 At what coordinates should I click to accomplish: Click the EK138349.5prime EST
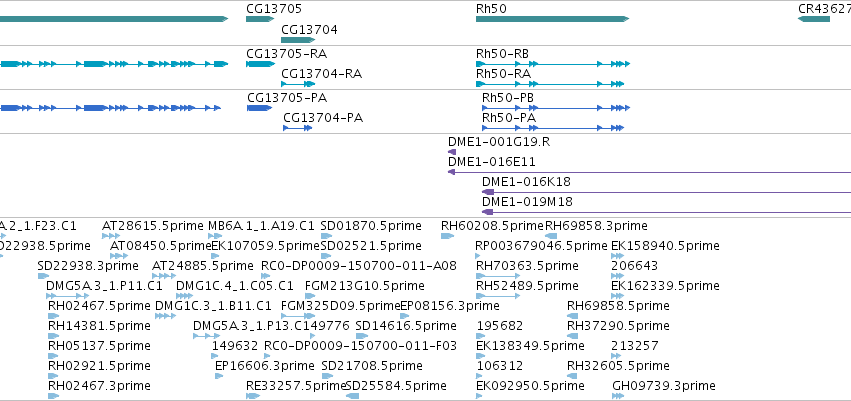pos(478,357)
